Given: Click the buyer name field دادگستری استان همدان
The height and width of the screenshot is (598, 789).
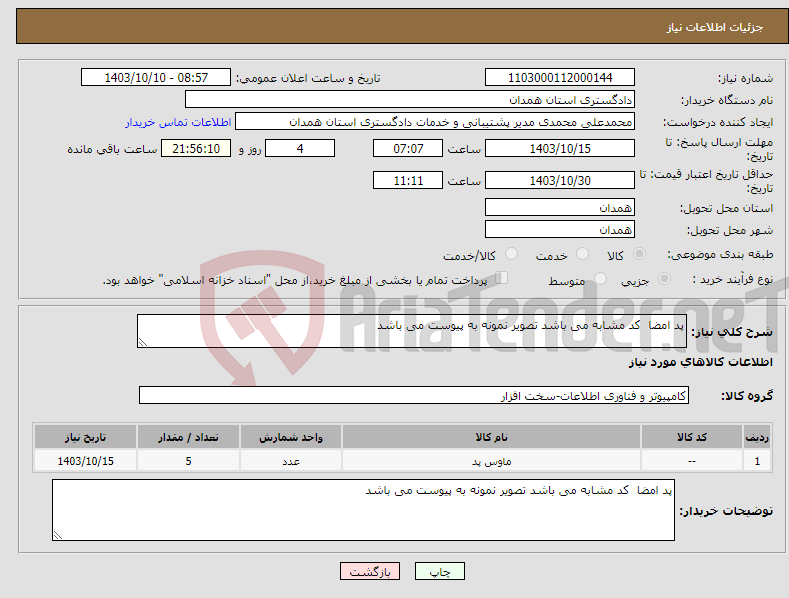Looking at the screenshot, I should (x=410, y=99).
